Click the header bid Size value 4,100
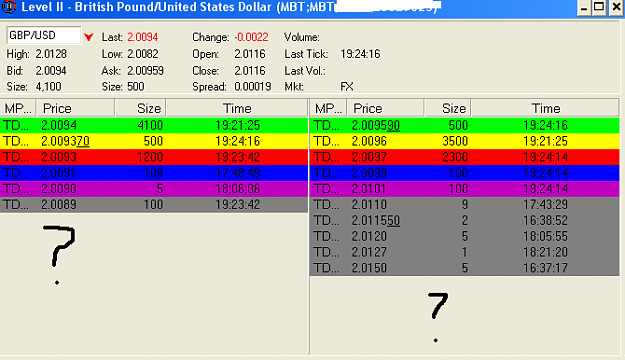 coord(48,87)
